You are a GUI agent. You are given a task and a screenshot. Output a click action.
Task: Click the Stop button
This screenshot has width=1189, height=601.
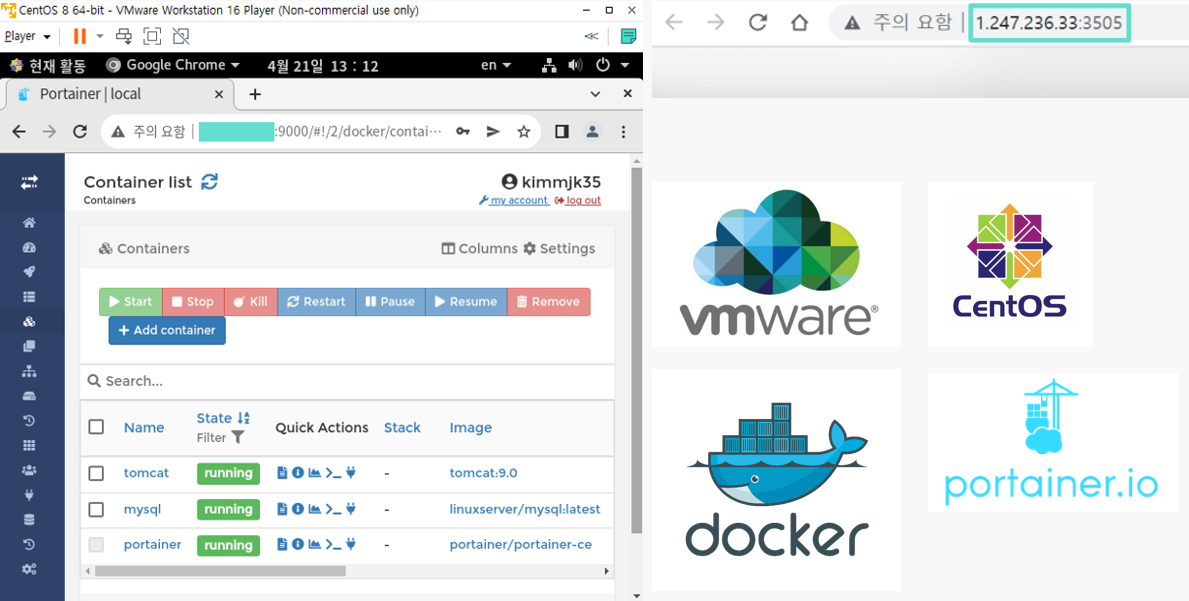click(193, 302)
